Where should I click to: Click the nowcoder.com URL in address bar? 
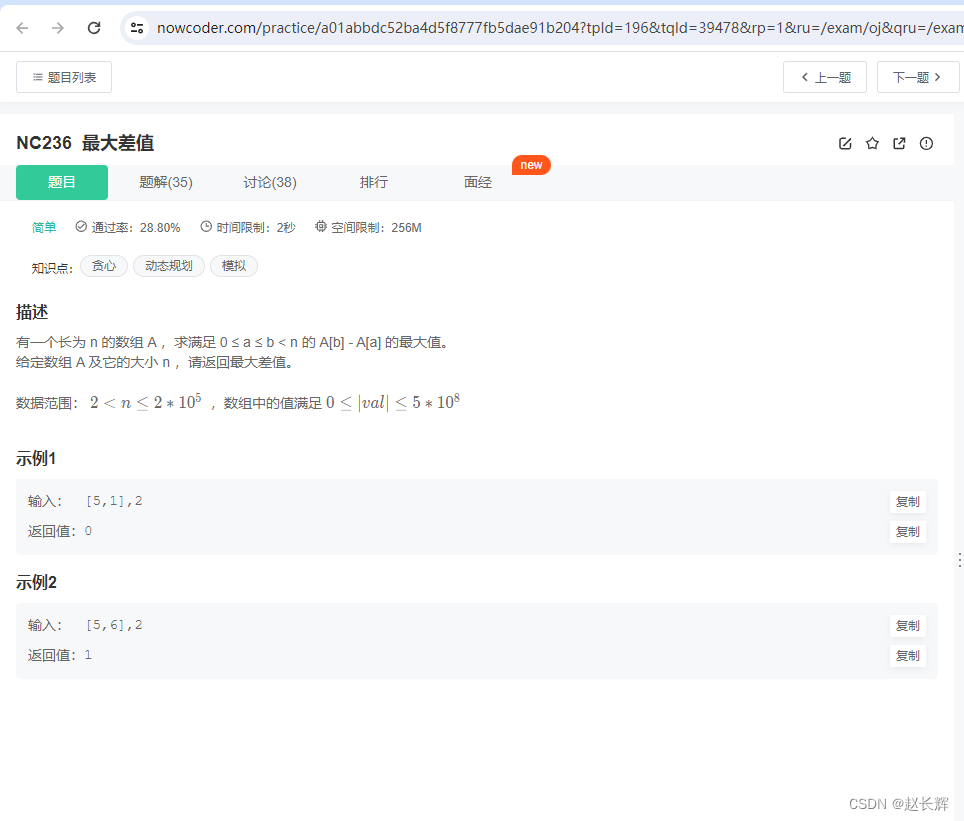pos(559,28)
